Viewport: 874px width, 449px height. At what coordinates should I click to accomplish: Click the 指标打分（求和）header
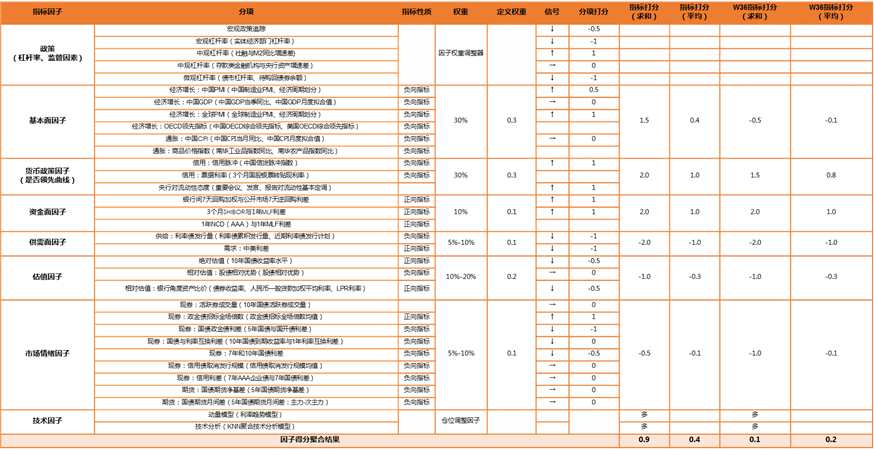click(644, 12)
